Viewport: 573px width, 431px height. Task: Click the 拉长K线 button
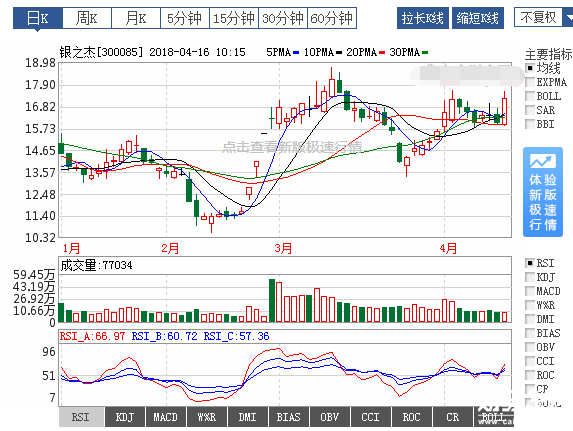tap(422, 18)
